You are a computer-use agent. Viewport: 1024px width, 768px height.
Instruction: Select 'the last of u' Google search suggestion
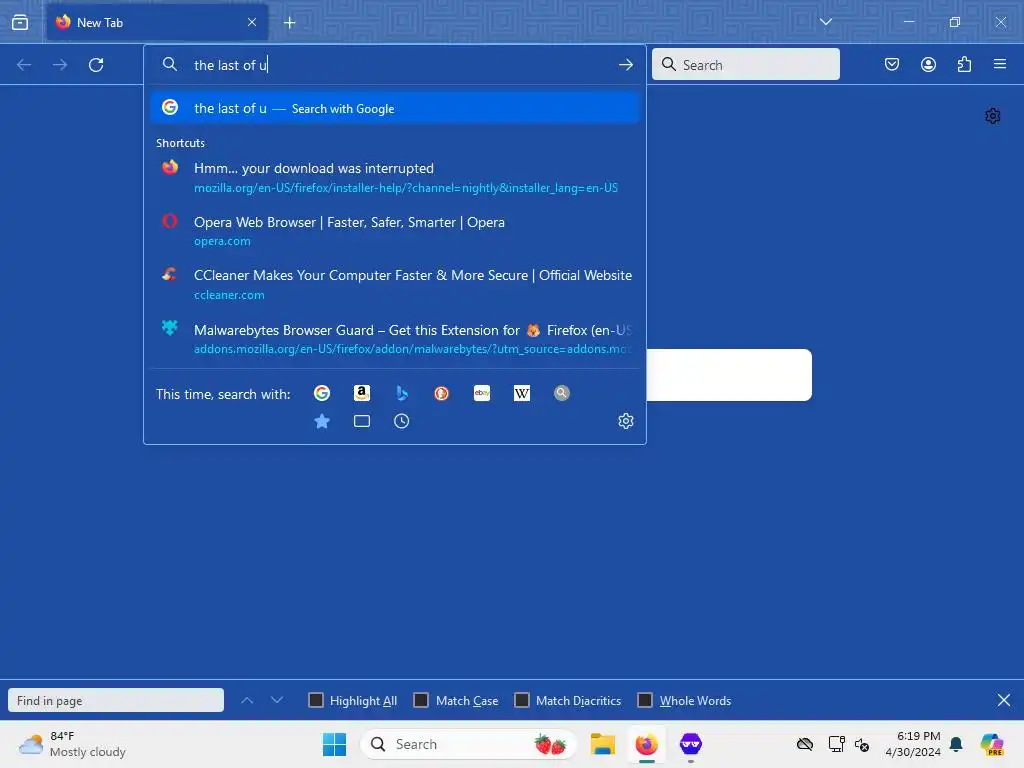394,108
